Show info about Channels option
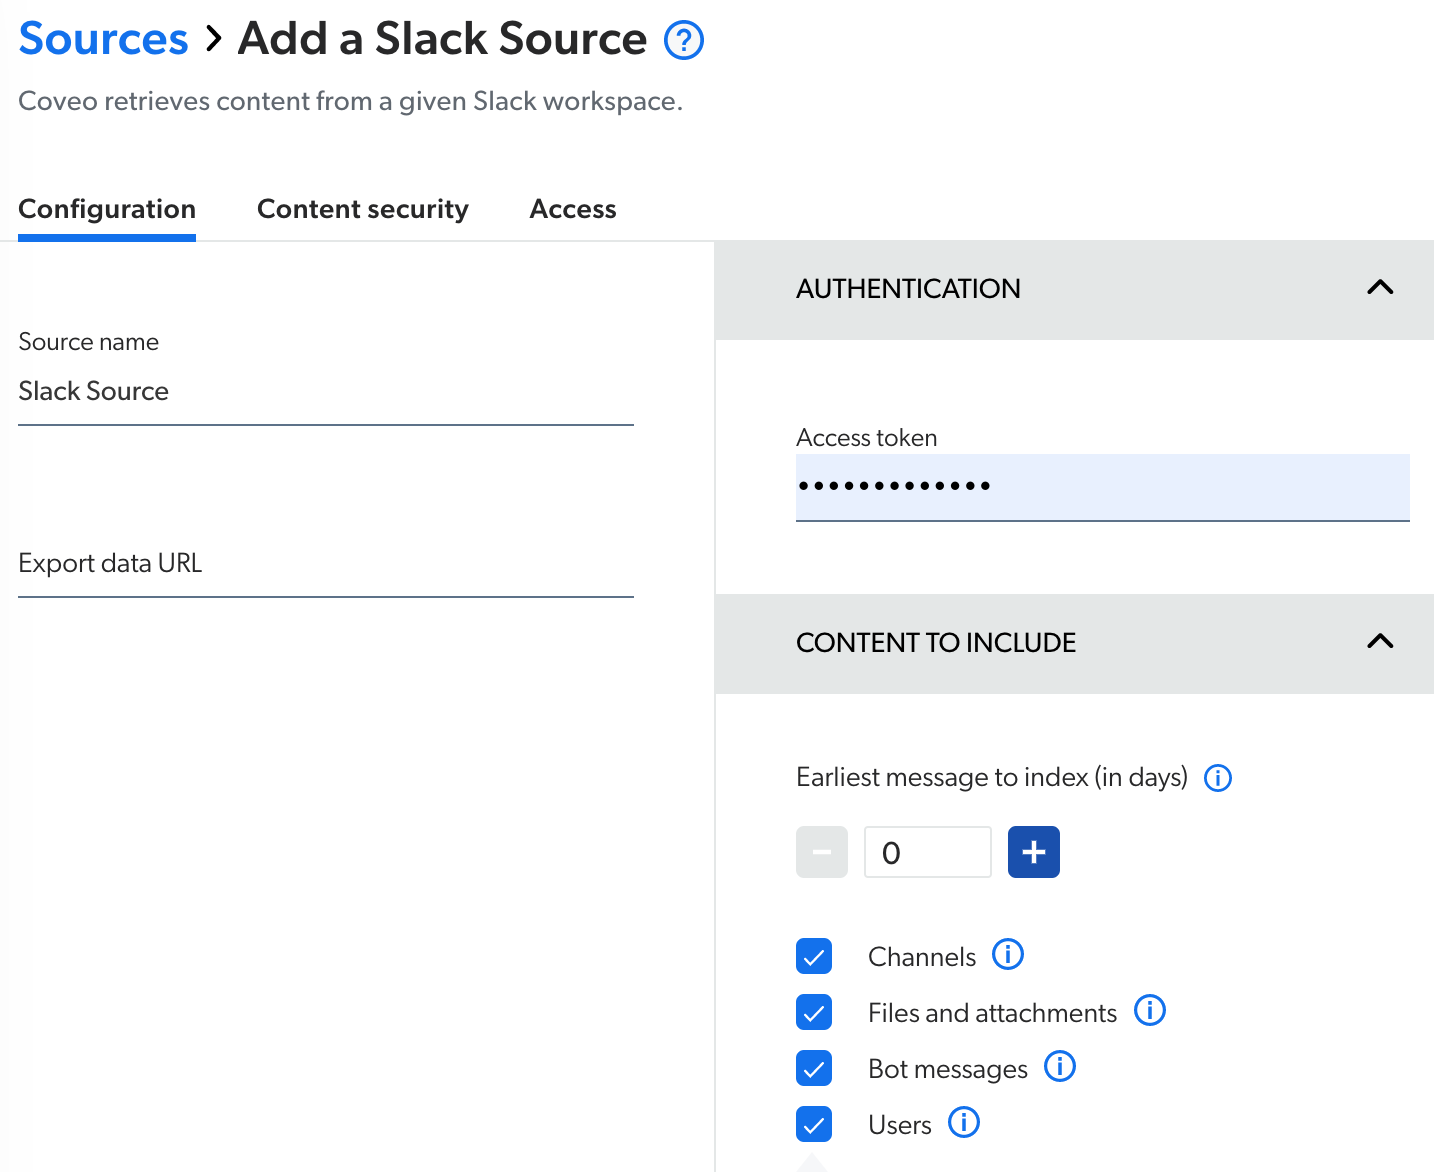This screenshot has height=1172, width=1434. tap(1008, 955)
